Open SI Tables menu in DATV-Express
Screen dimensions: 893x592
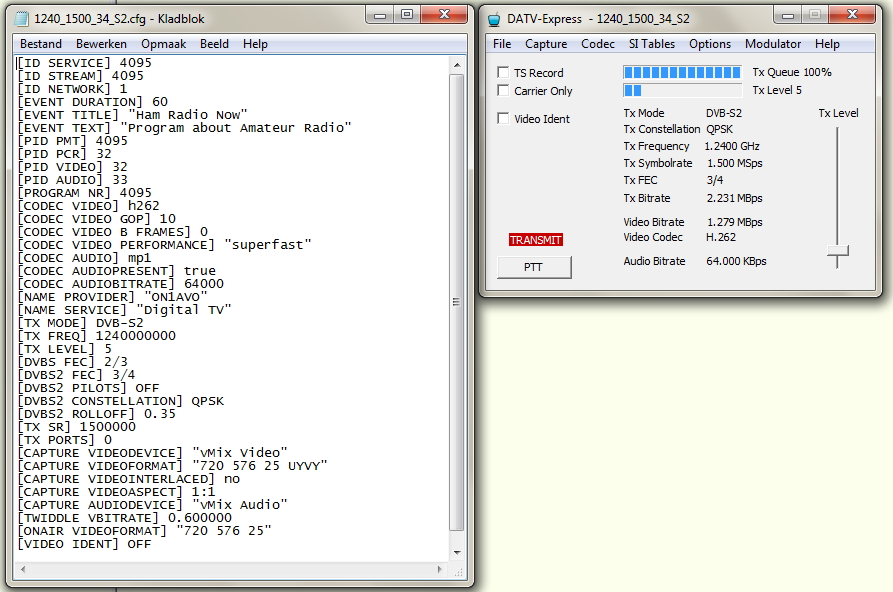pyautogui.click(x=652, y=44)
